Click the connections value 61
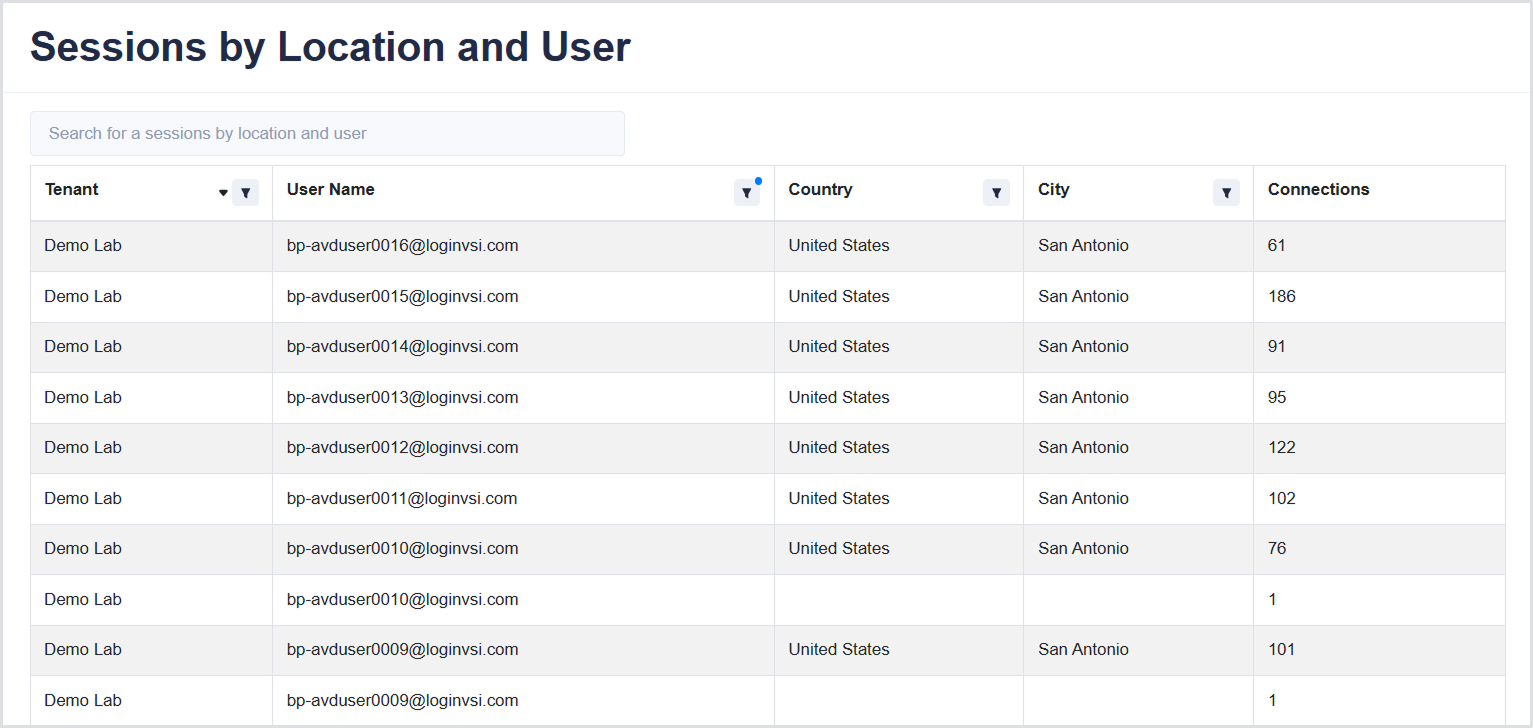Image resolution: width=1533 pixels, height=728 pixels. (x=1277, y=245)
